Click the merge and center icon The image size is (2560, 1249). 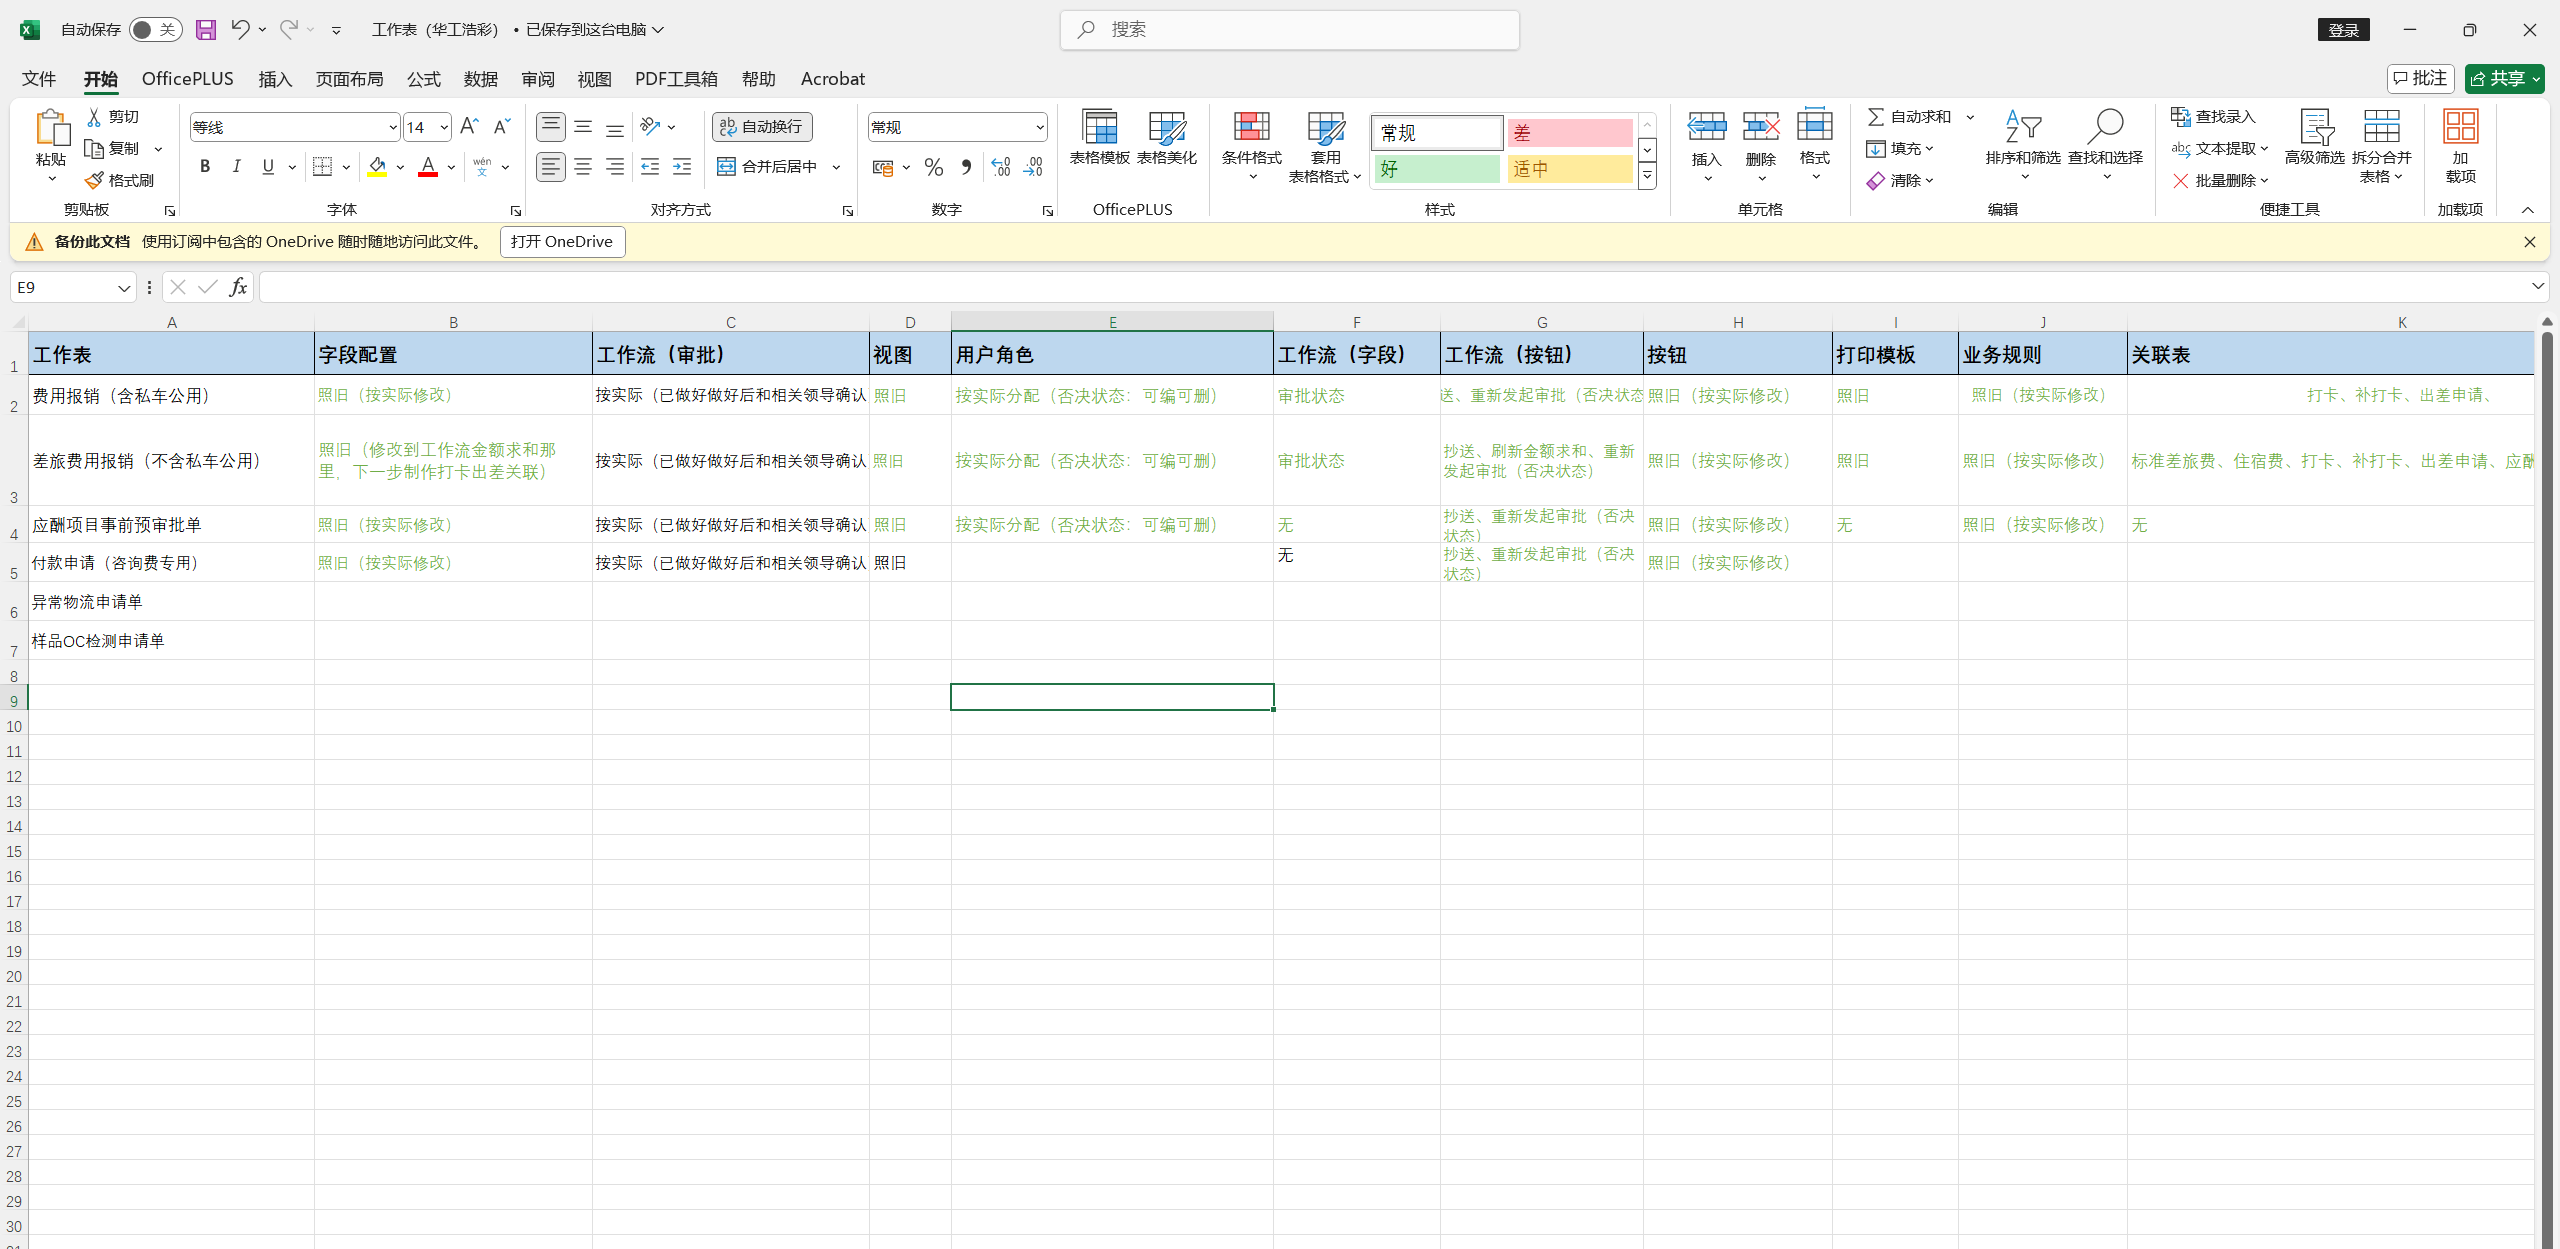(727, 167)
